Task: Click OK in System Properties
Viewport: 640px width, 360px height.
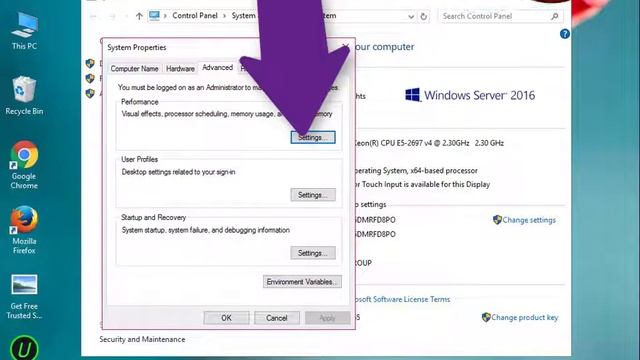Action: tap(227, 318)
